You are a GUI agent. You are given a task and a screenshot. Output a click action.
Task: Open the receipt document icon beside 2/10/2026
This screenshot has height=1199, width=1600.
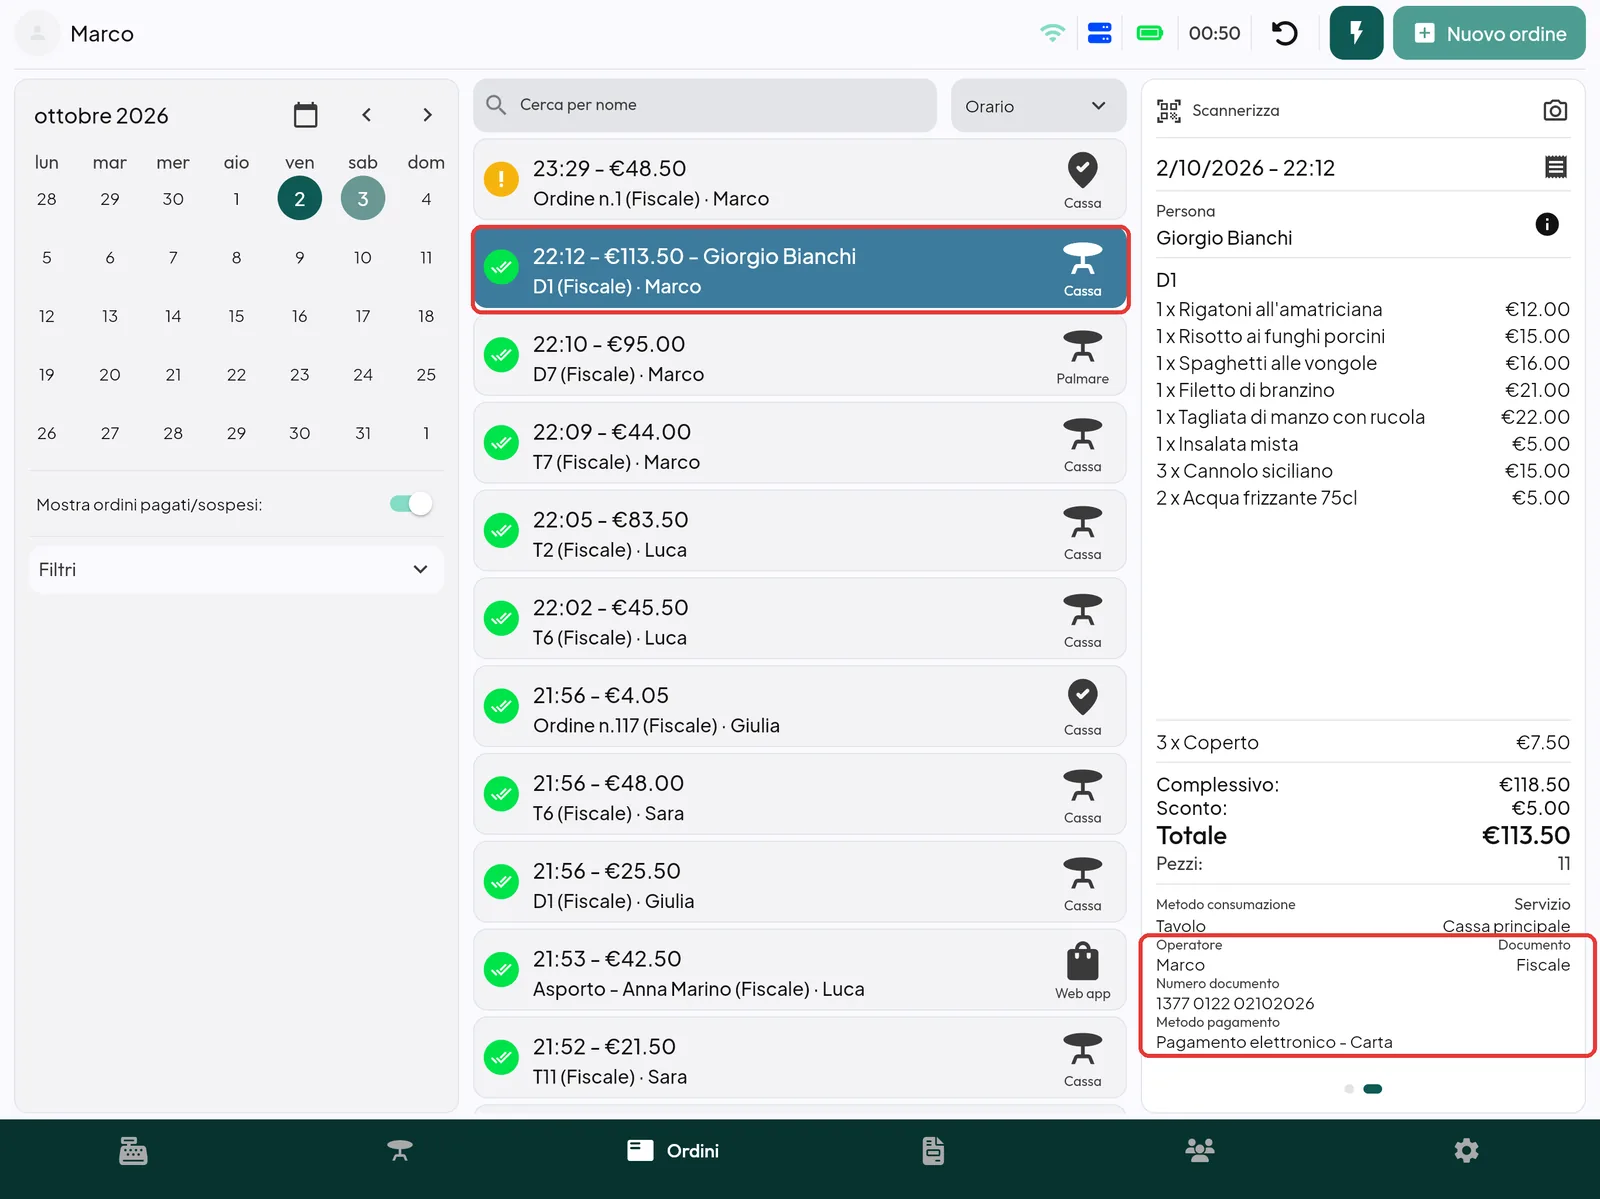[1556, 167]
